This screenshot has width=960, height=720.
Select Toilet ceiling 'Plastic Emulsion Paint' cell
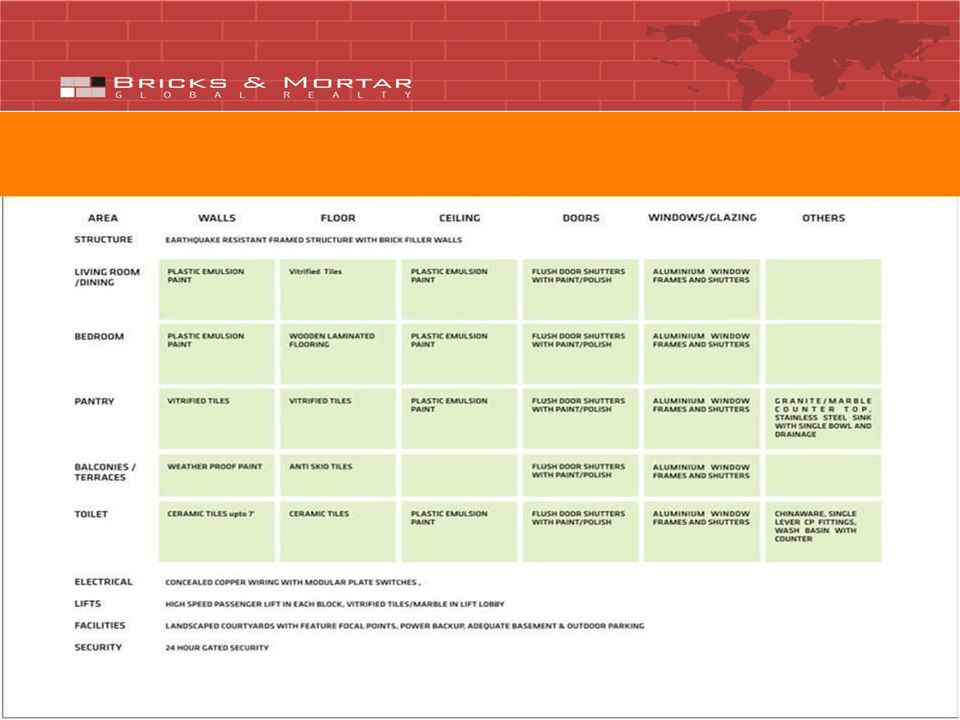(459, 531)
